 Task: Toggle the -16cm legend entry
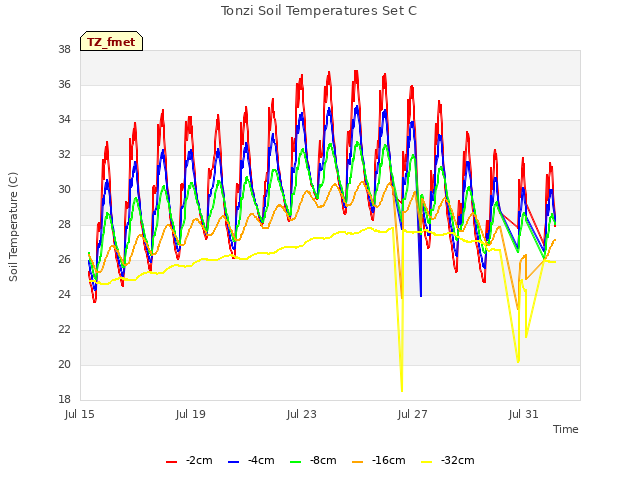click(379, 460)
